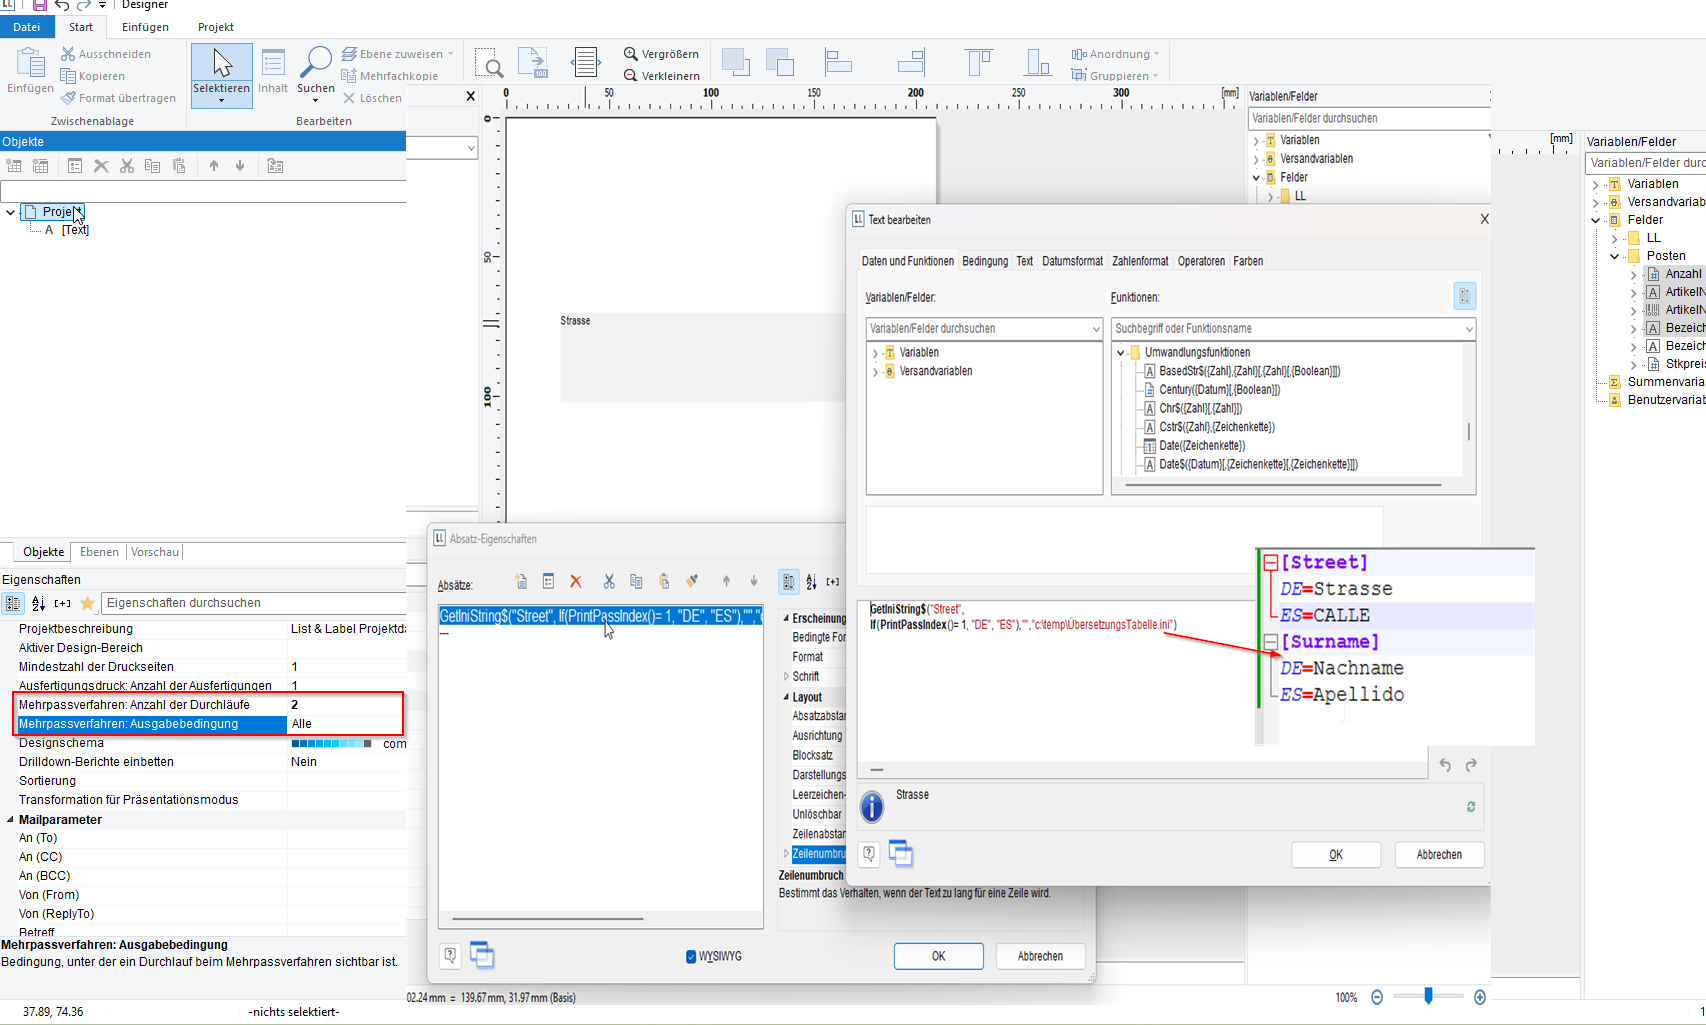Select the GetIniString$ paragraph in Absätze list

point(600,616)
